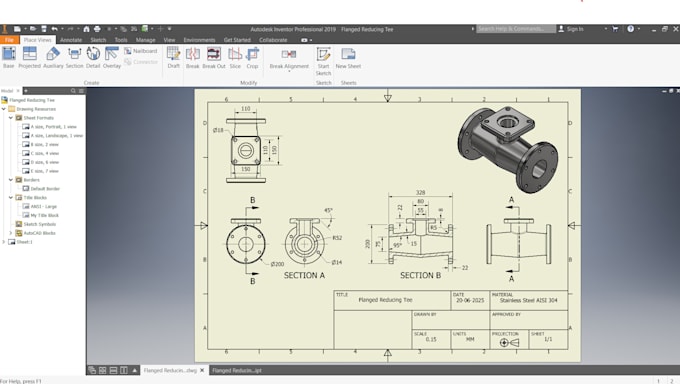Click the tile windows icon in document bar
Viewport: 680px width, 384px height.
(102, 370)
